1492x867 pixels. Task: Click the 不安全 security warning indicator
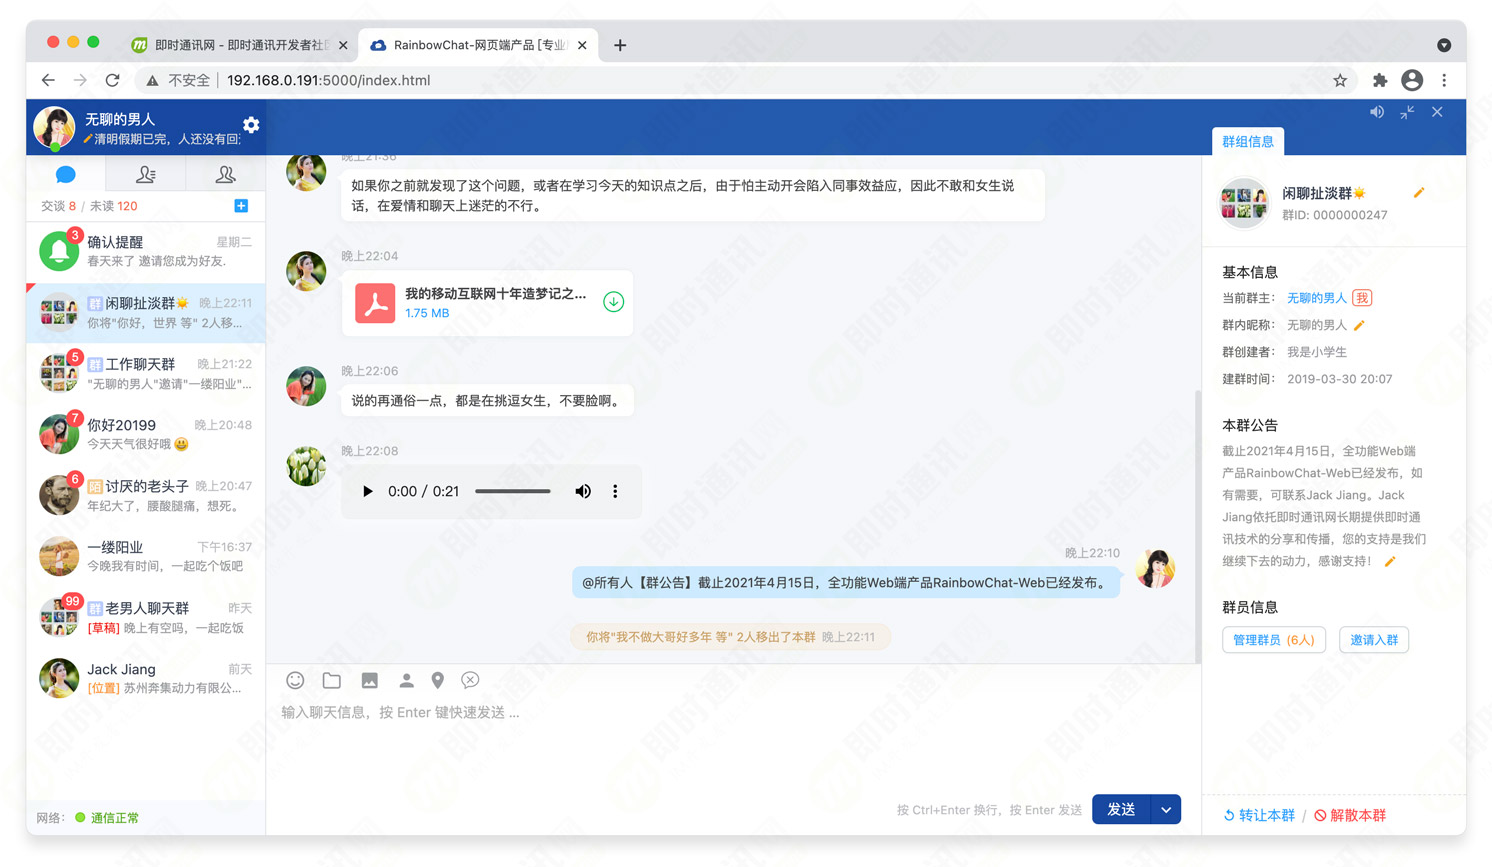pos(178,80)
